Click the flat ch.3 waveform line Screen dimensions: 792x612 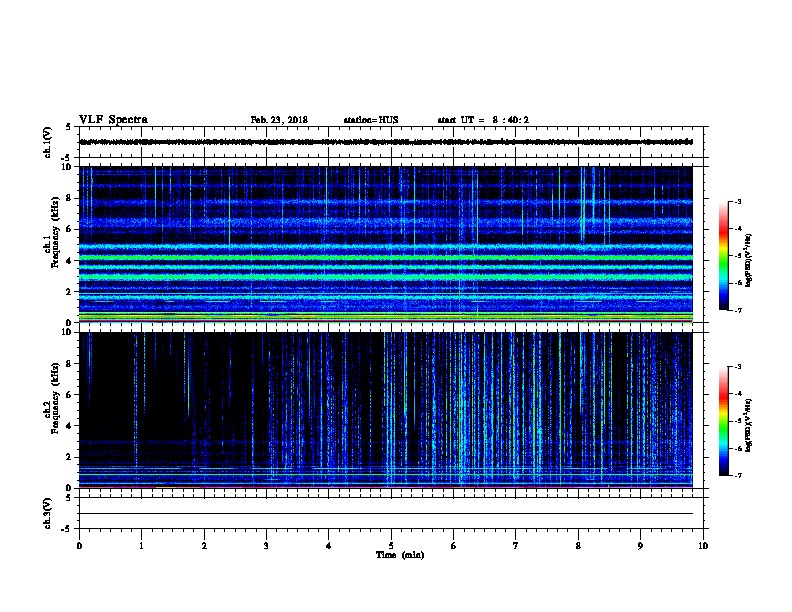(x=386, y=514)
